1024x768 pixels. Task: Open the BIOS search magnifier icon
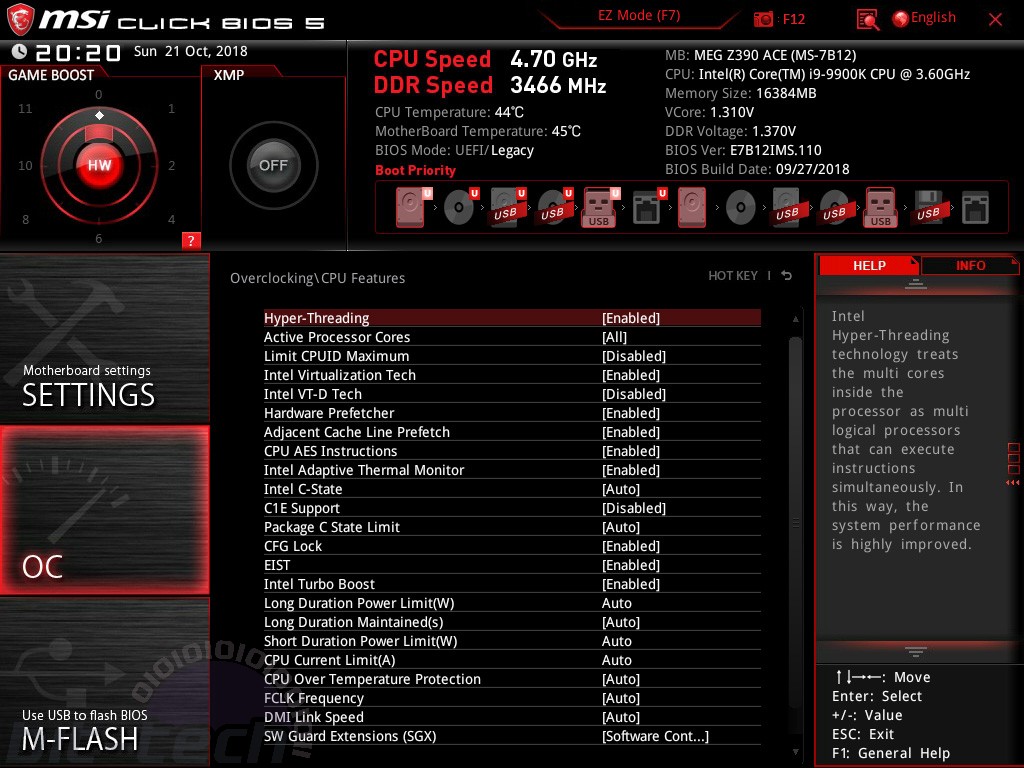click(867, 20)
